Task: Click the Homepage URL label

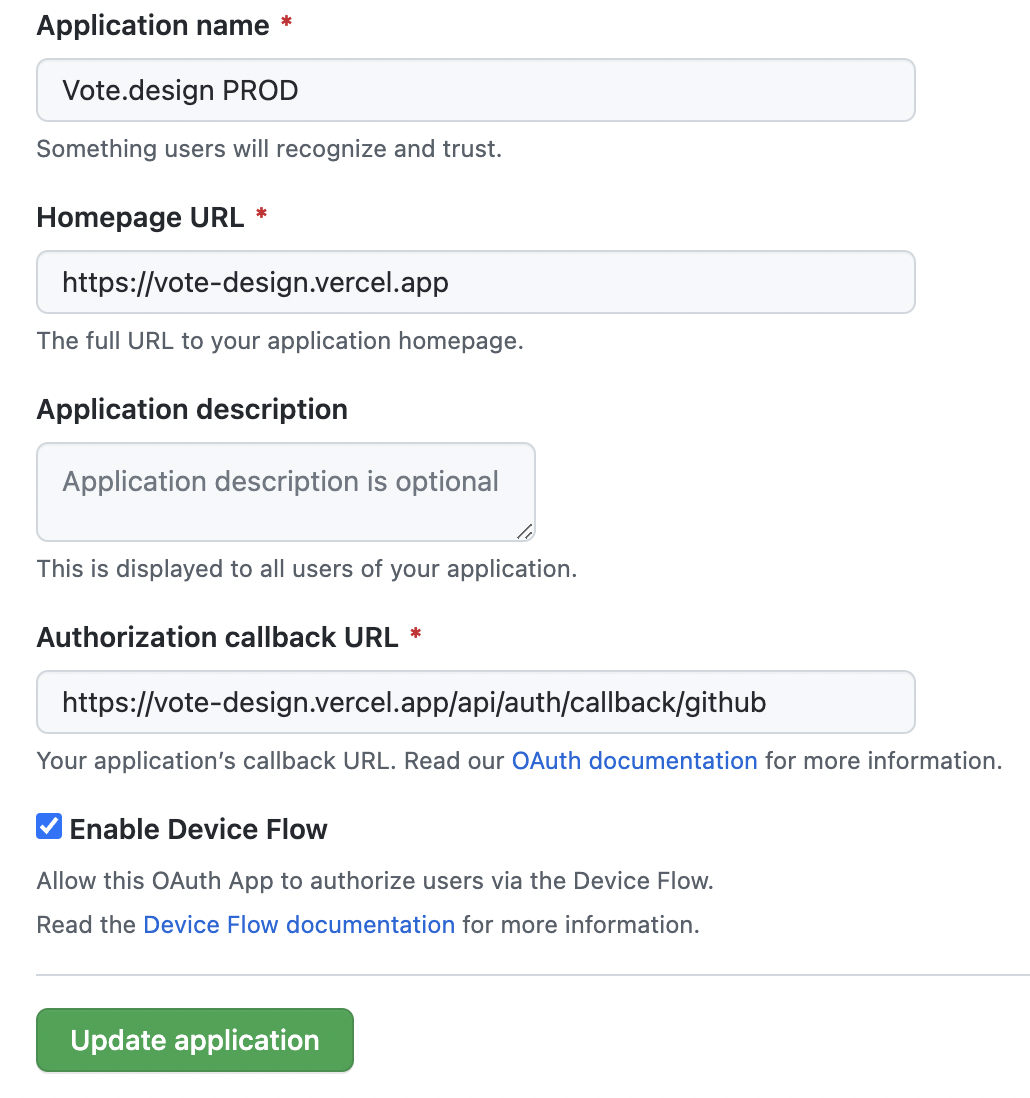Action: 140,217
